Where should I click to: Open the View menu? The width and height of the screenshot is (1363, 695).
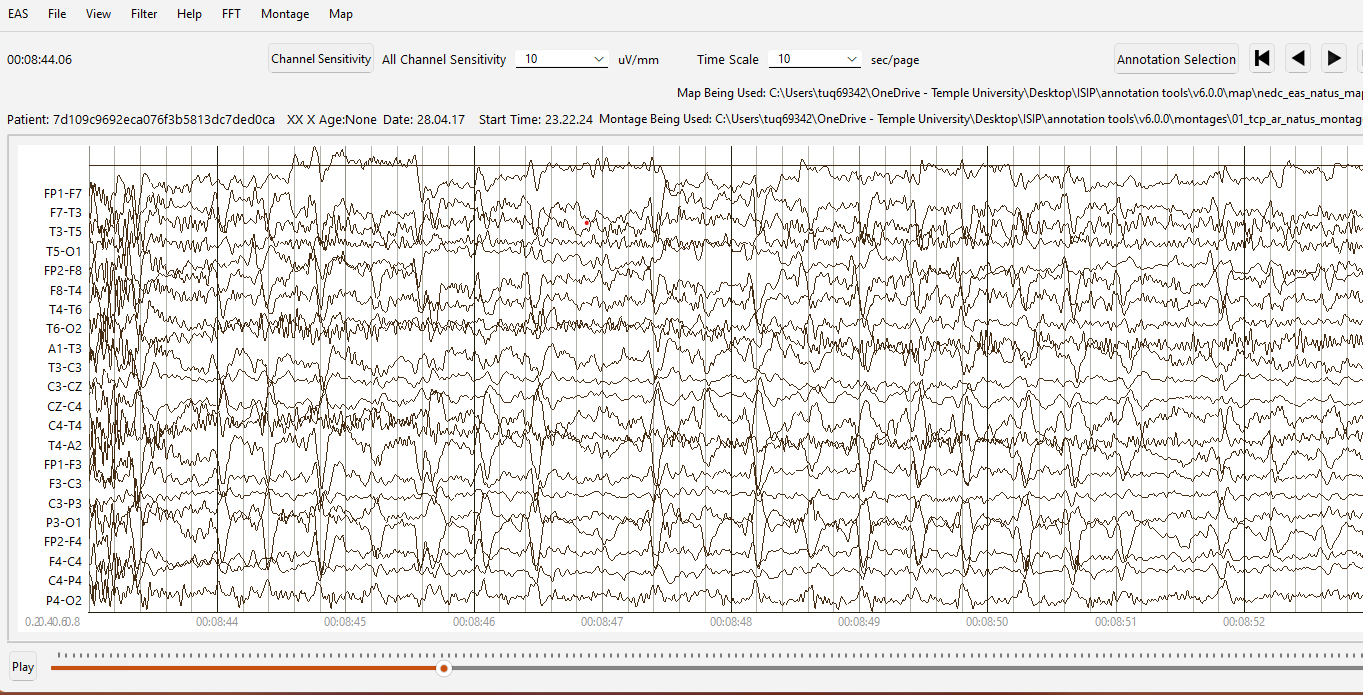click(99, 14)
